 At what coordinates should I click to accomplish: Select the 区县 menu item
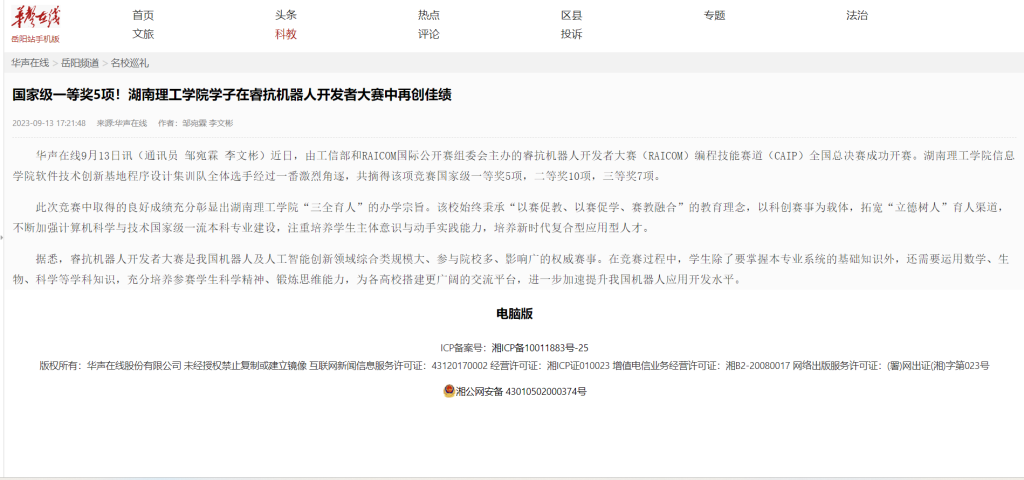tap(572, 15)
